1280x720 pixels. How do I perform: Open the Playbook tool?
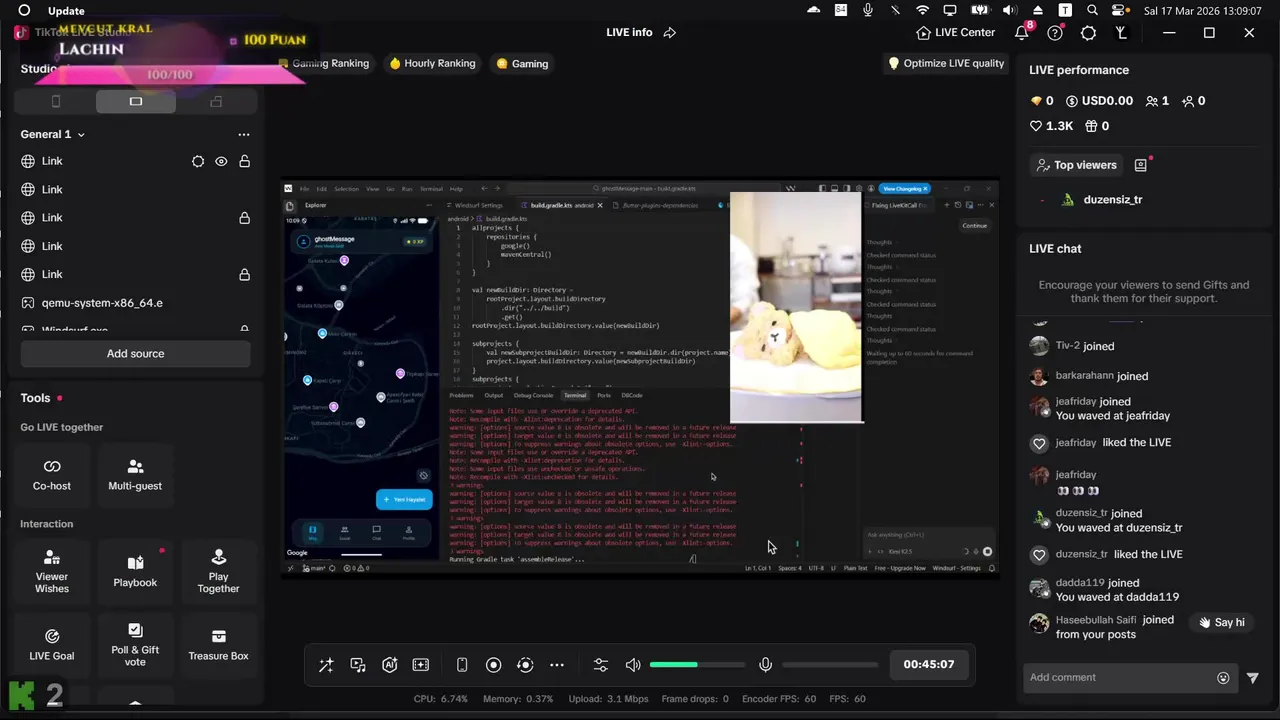[x=135, y=570]
